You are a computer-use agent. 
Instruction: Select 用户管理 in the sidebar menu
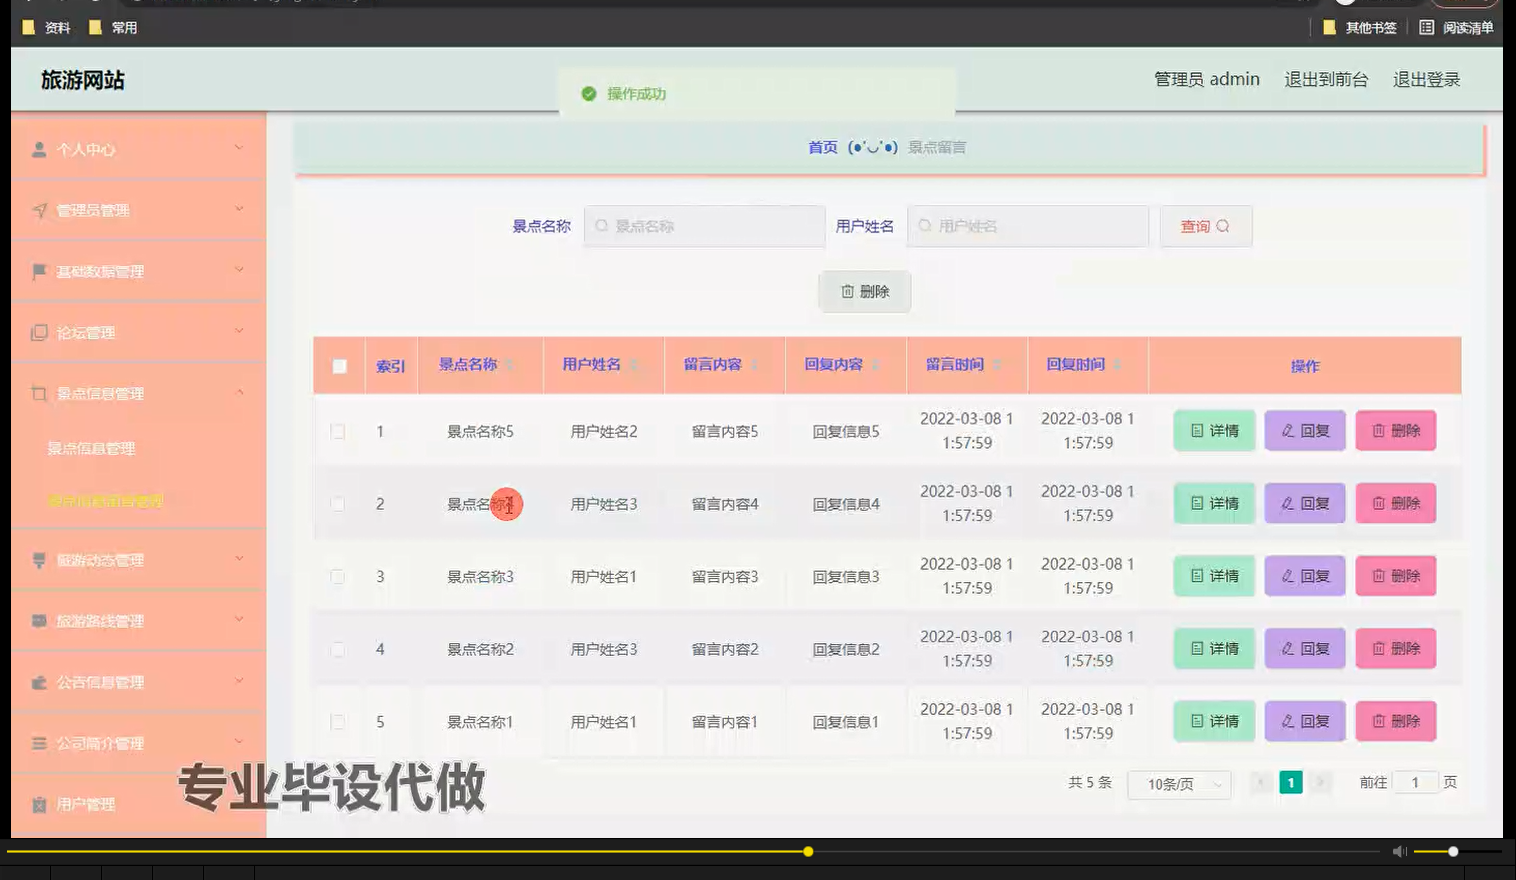click(x=85, y=804)
